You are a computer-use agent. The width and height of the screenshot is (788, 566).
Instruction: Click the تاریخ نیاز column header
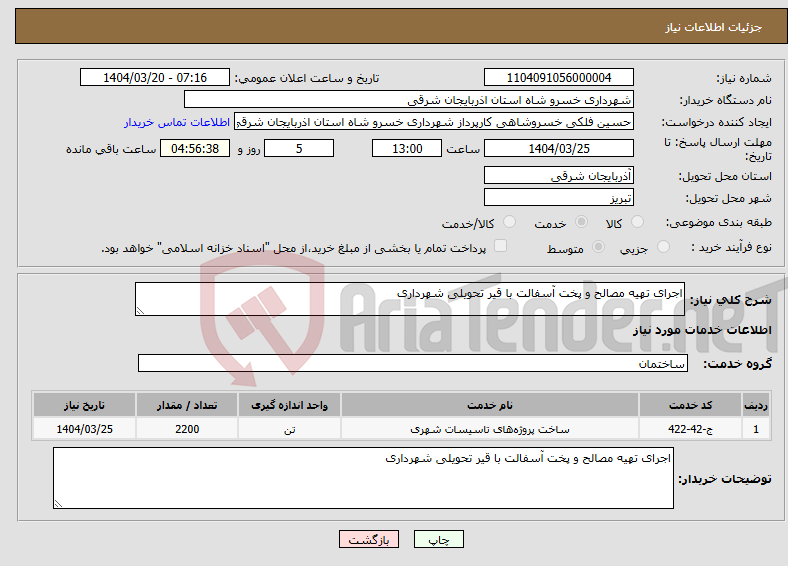pyautogui.click(x=84, y=405)
